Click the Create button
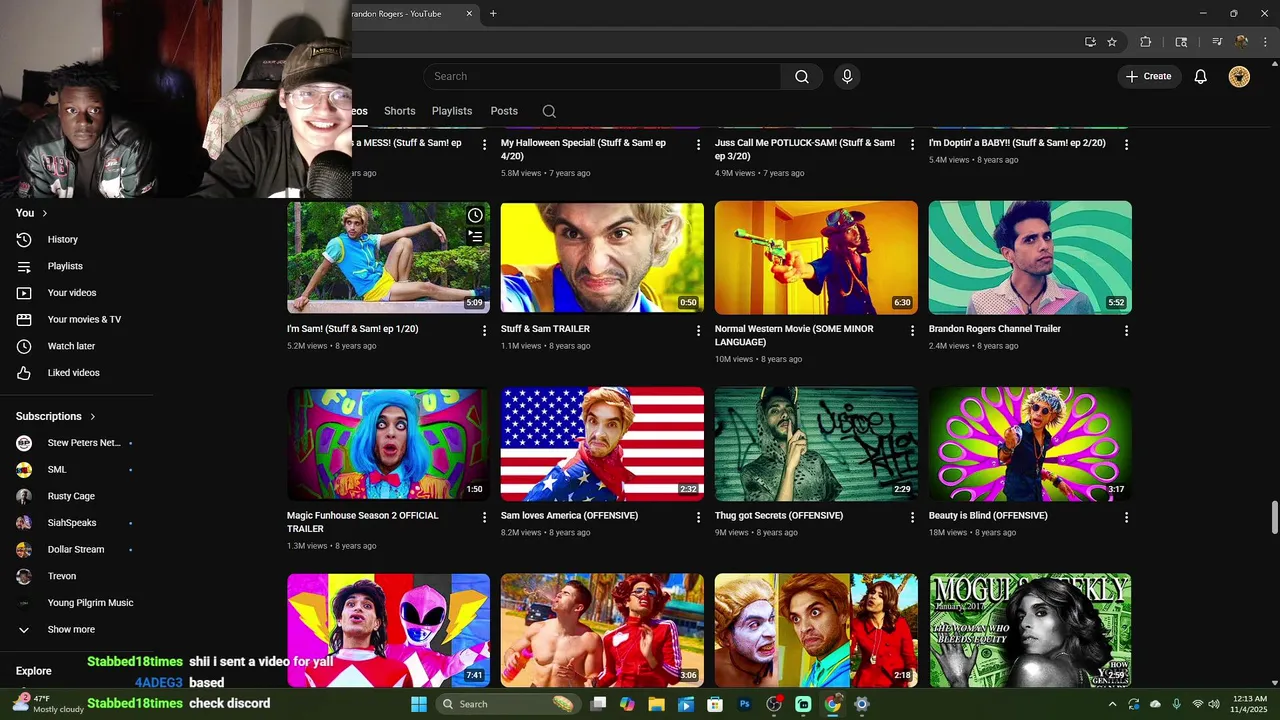 1149,76
